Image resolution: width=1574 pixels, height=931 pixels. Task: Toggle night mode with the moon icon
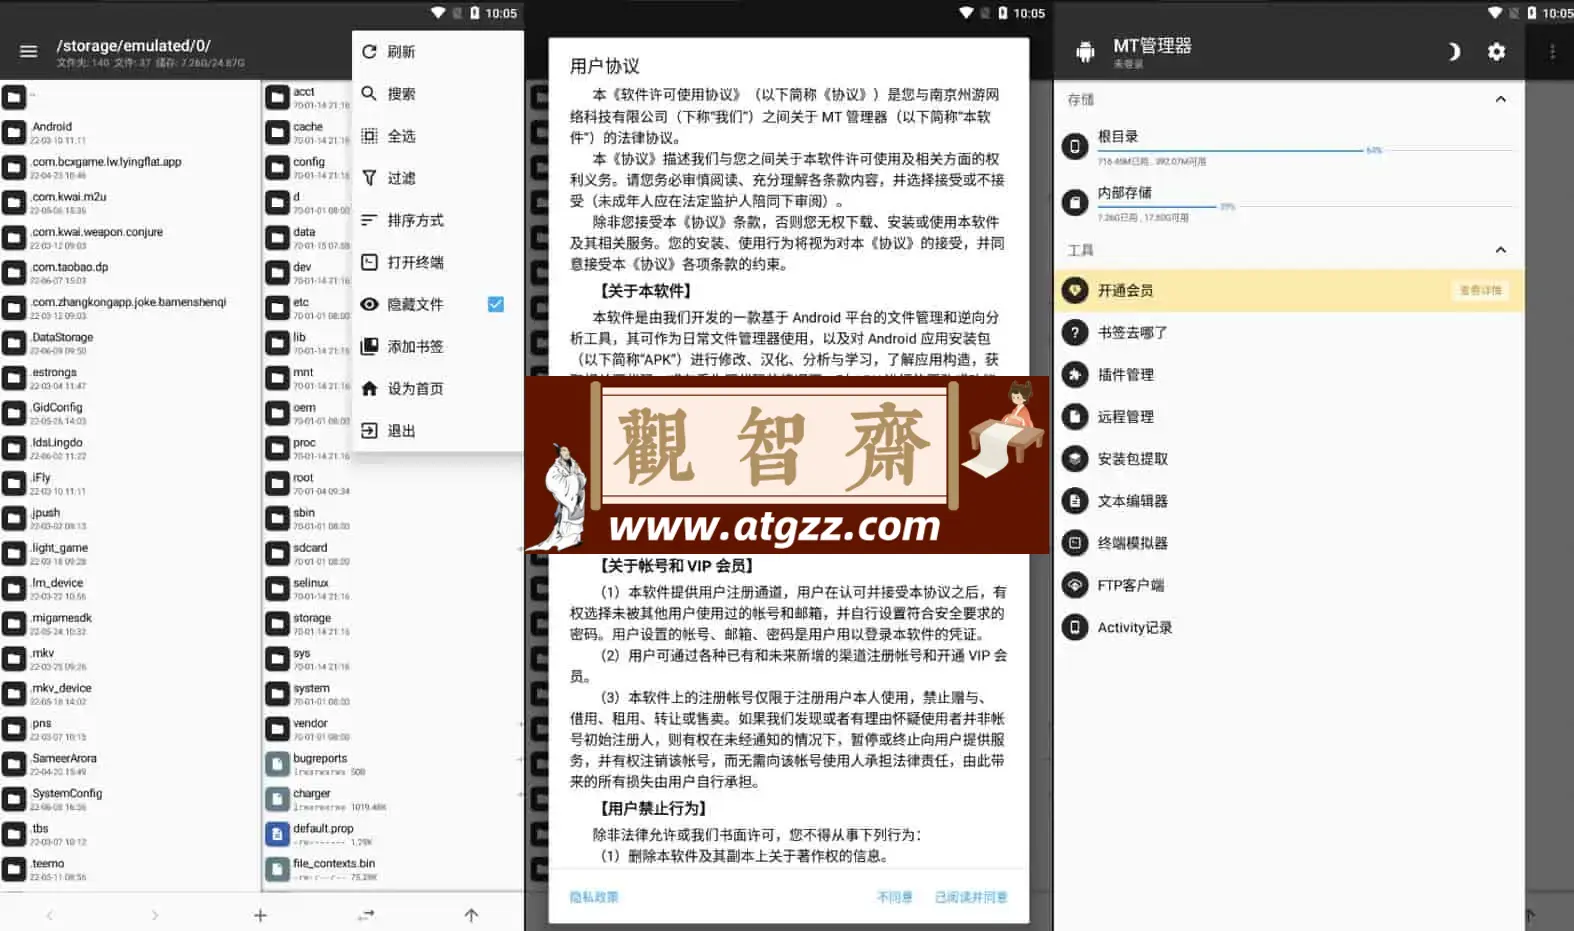click(1453, 51)
